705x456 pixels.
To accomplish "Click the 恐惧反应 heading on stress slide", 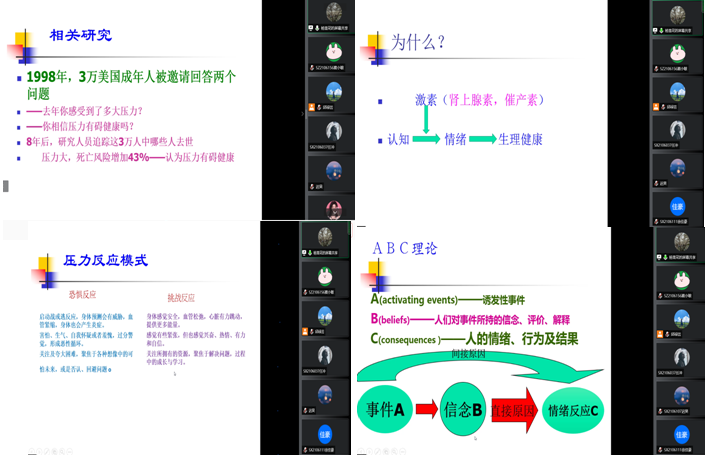I will [84, 296].
